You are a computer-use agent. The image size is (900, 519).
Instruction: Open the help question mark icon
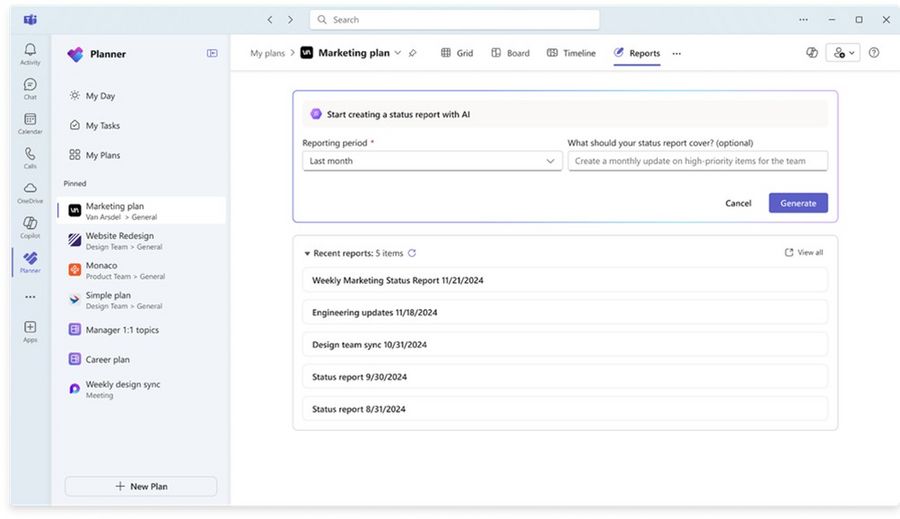pos(874,53)
